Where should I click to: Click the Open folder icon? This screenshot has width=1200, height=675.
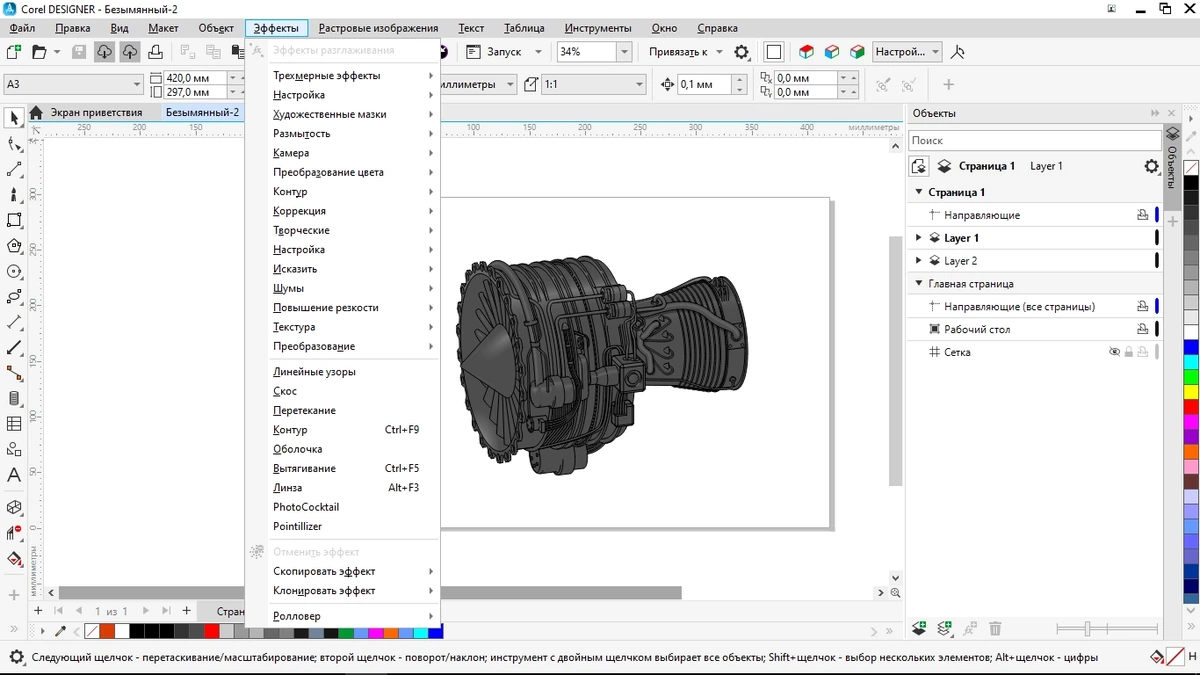(x=39, y=51)
